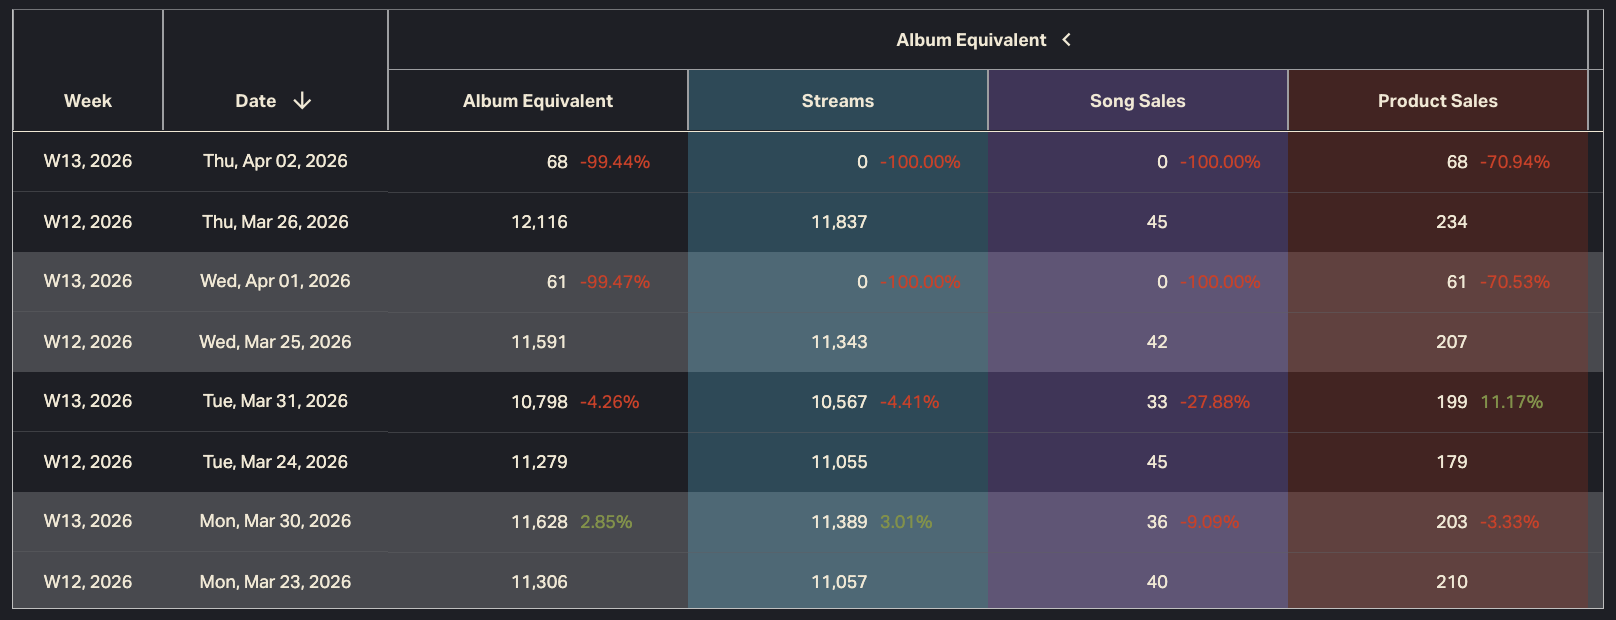The width and height of the screenshot is (1616, 620).
Task: Click the -27.88% song sales change
Action: [x=1214, y=402]
